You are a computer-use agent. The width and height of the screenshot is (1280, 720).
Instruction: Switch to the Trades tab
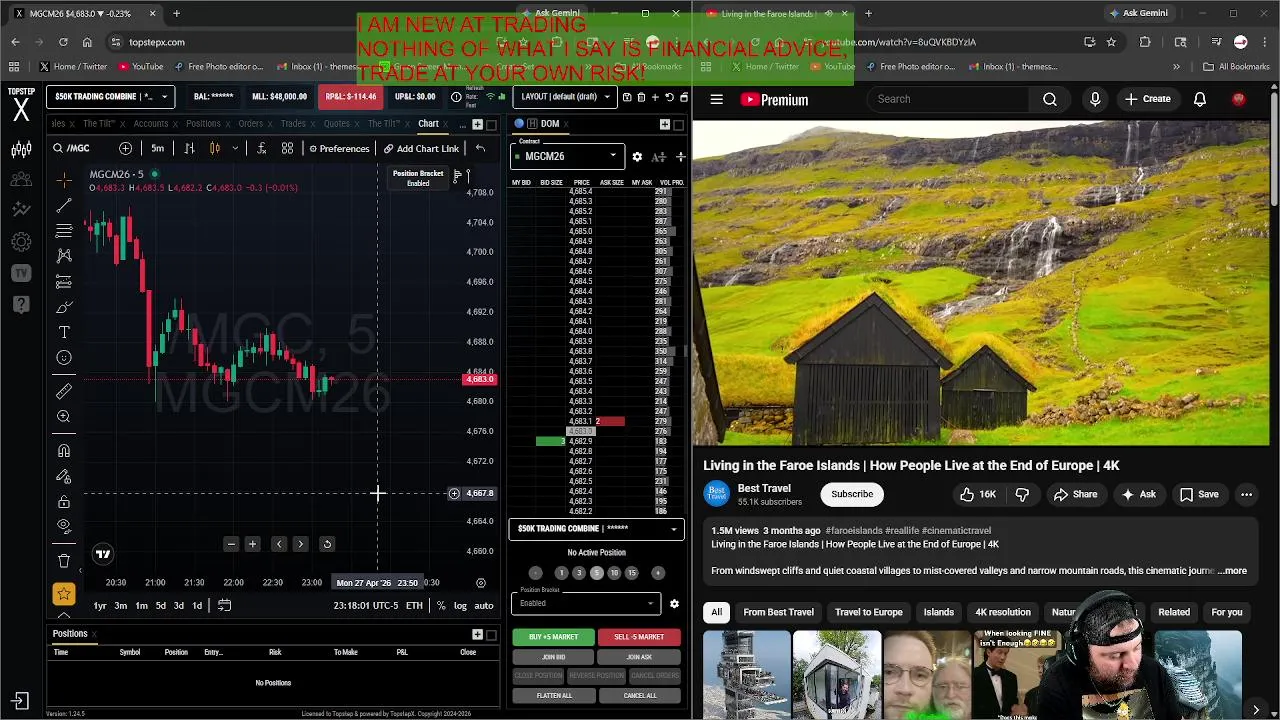point(293,124)
